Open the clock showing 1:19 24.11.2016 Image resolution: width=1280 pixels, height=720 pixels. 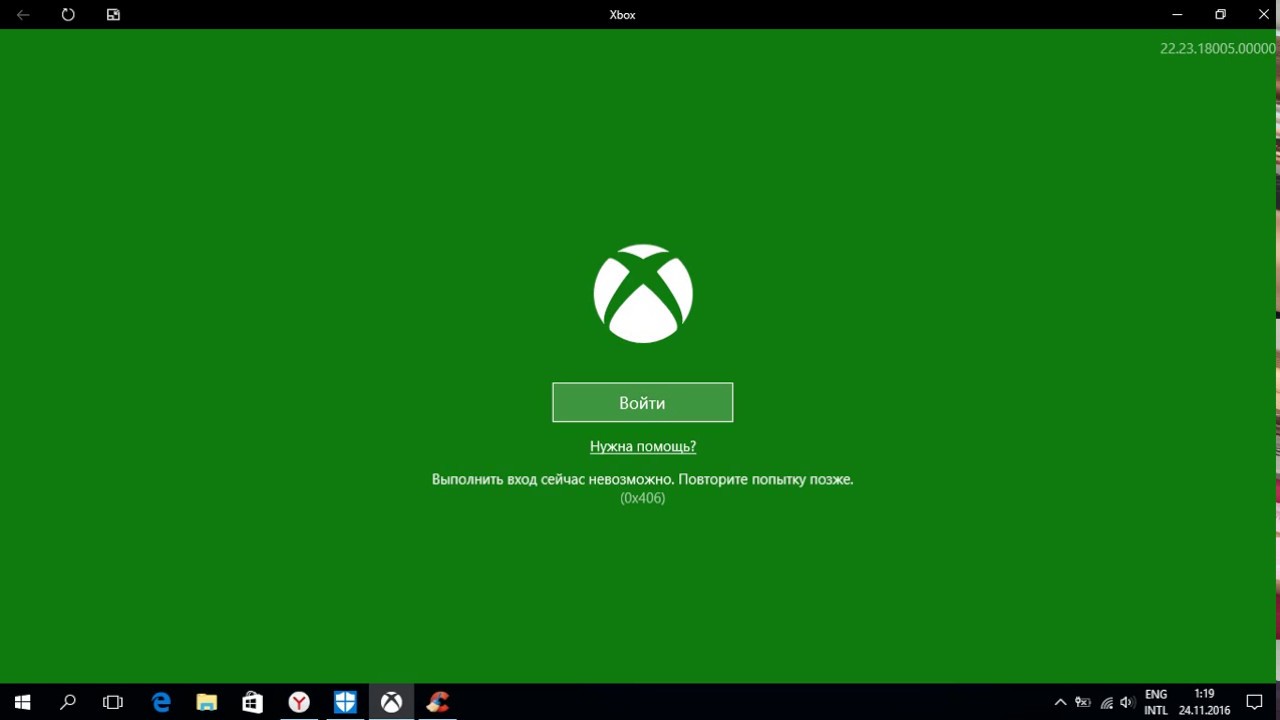(1204, 702)
